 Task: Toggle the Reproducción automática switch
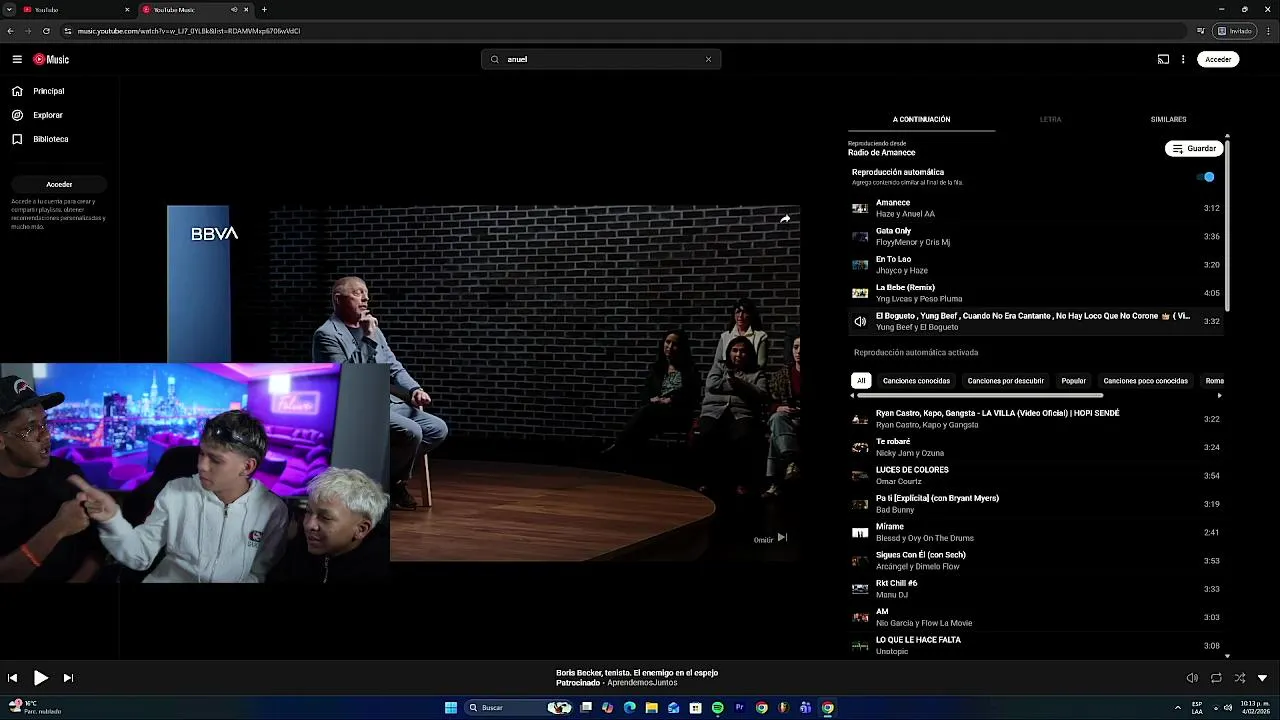click(1205, 177)
